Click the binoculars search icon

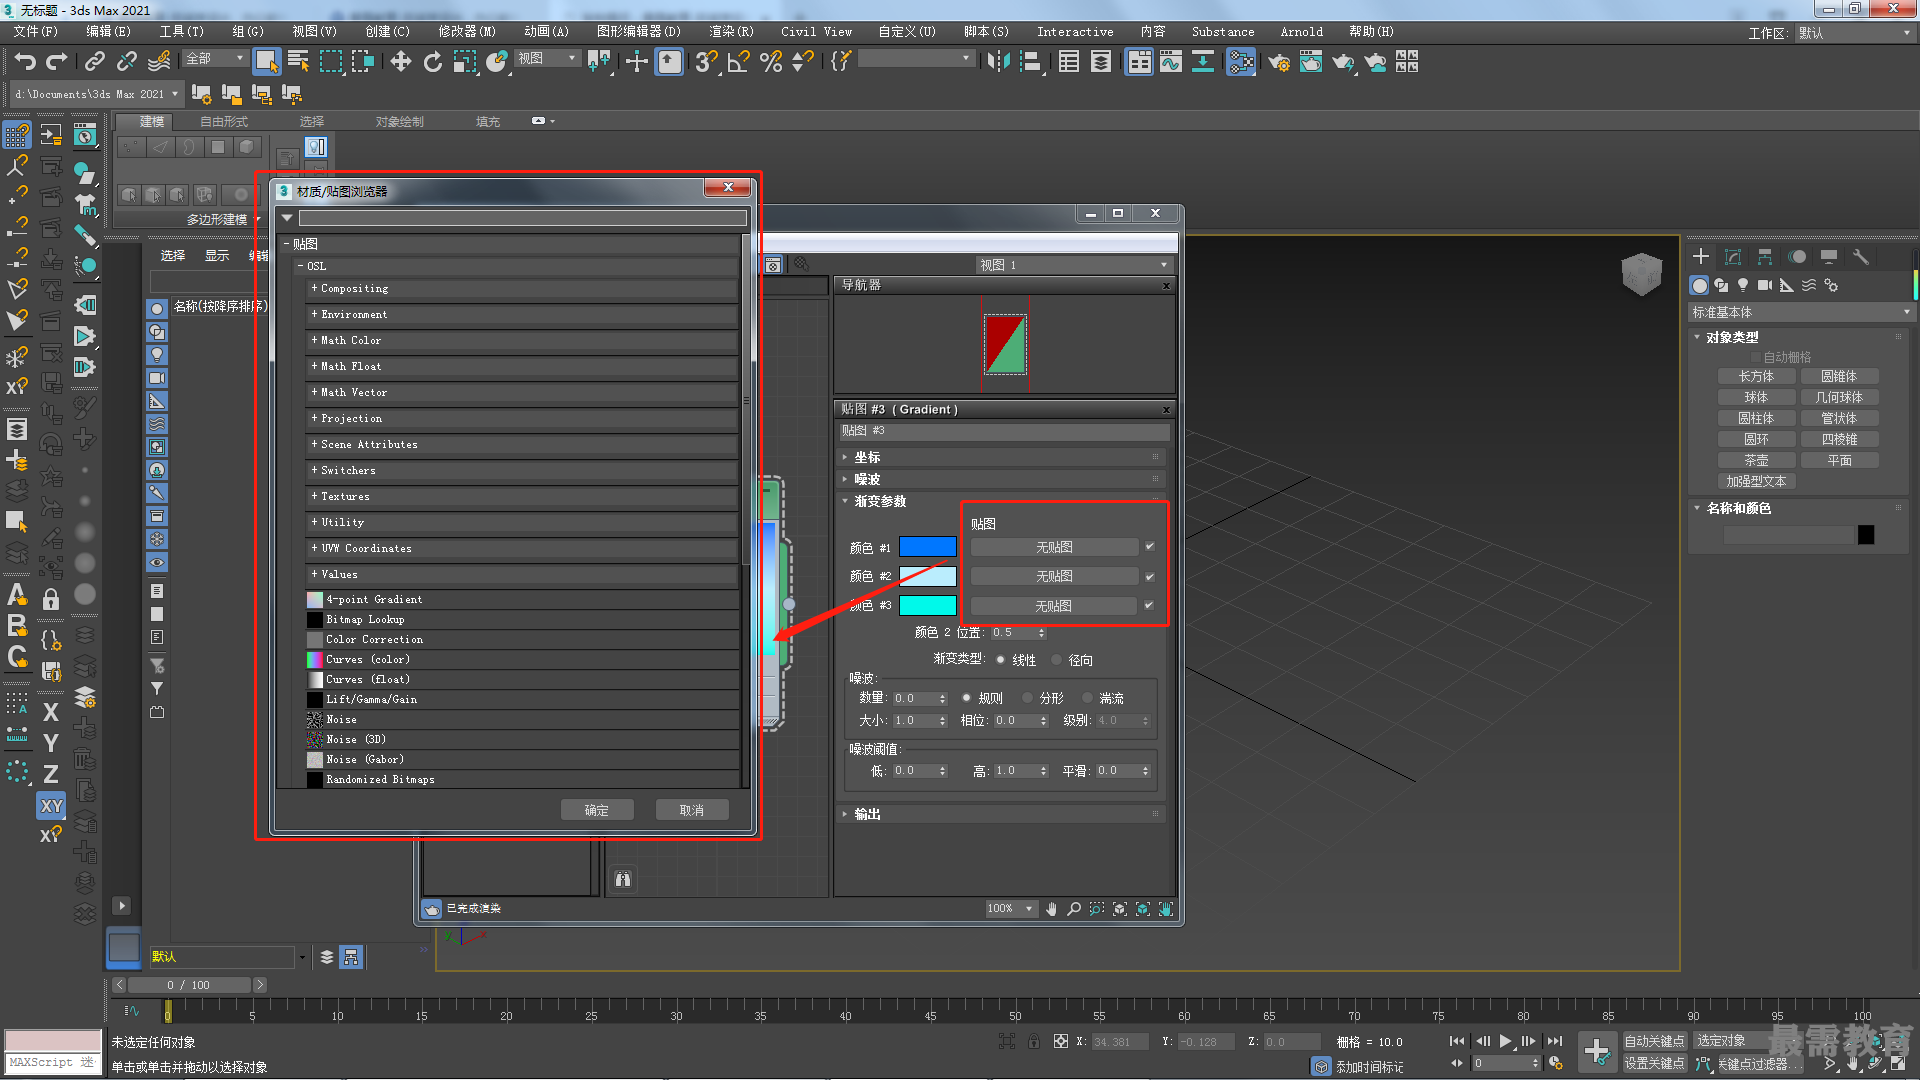pos(623,879)
